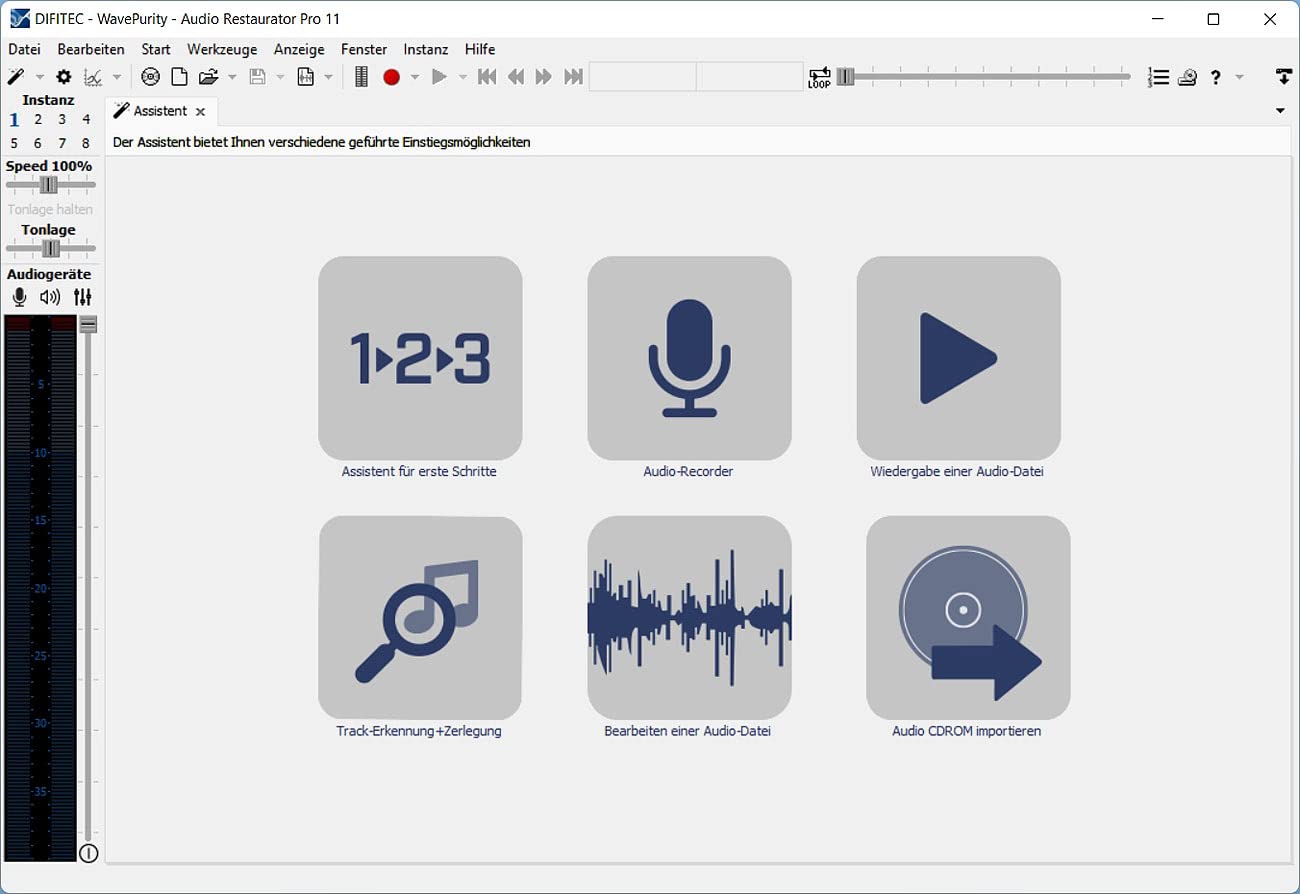Click the circled icon below the level fader
1300x894 pixels.
point(88,853)
